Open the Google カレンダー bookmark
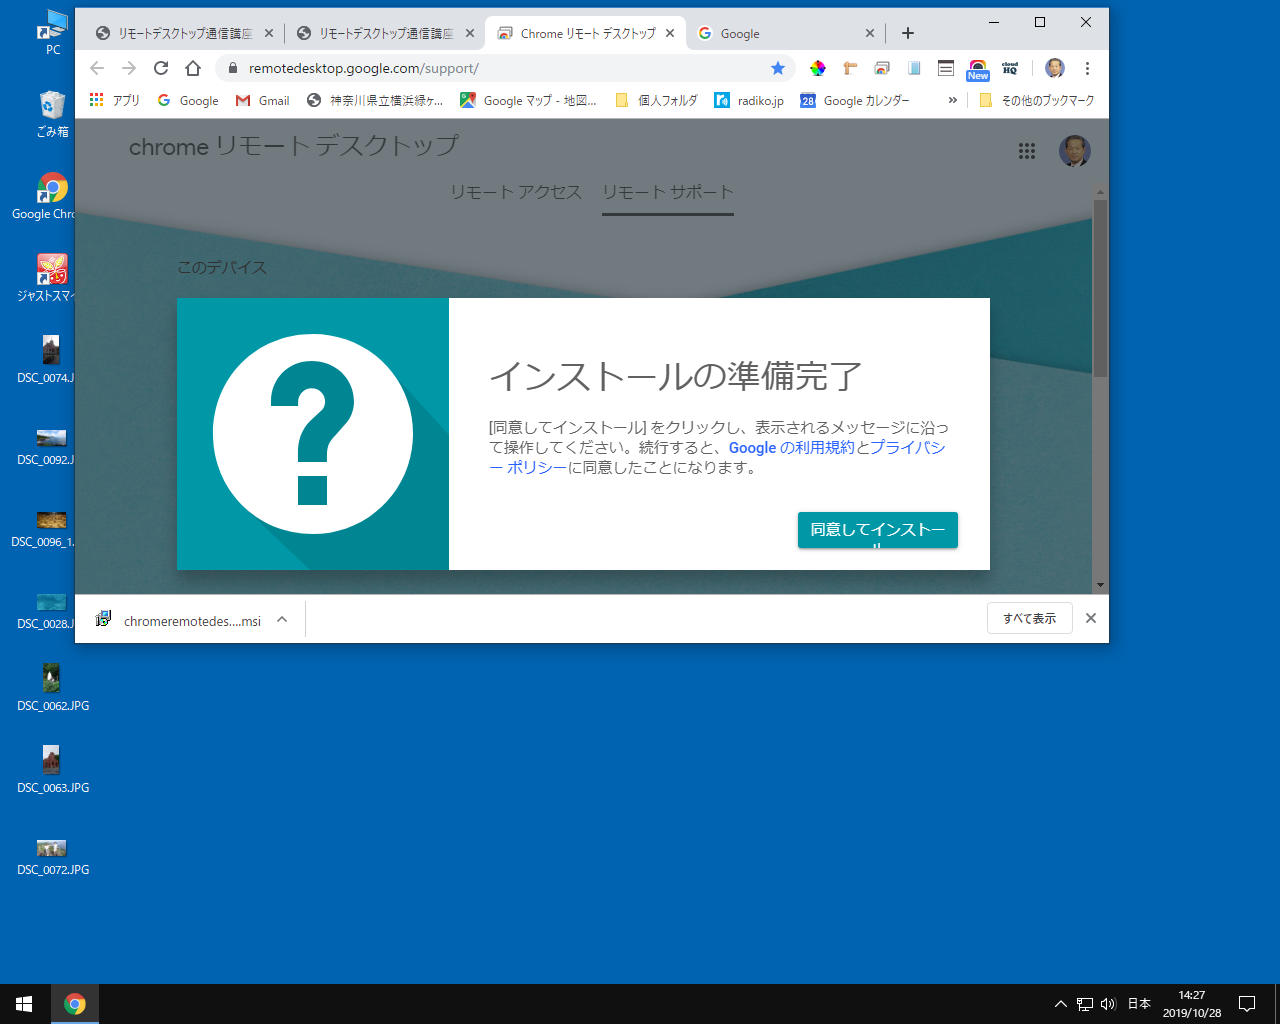1280x1024 pixels. pos(856,100)
